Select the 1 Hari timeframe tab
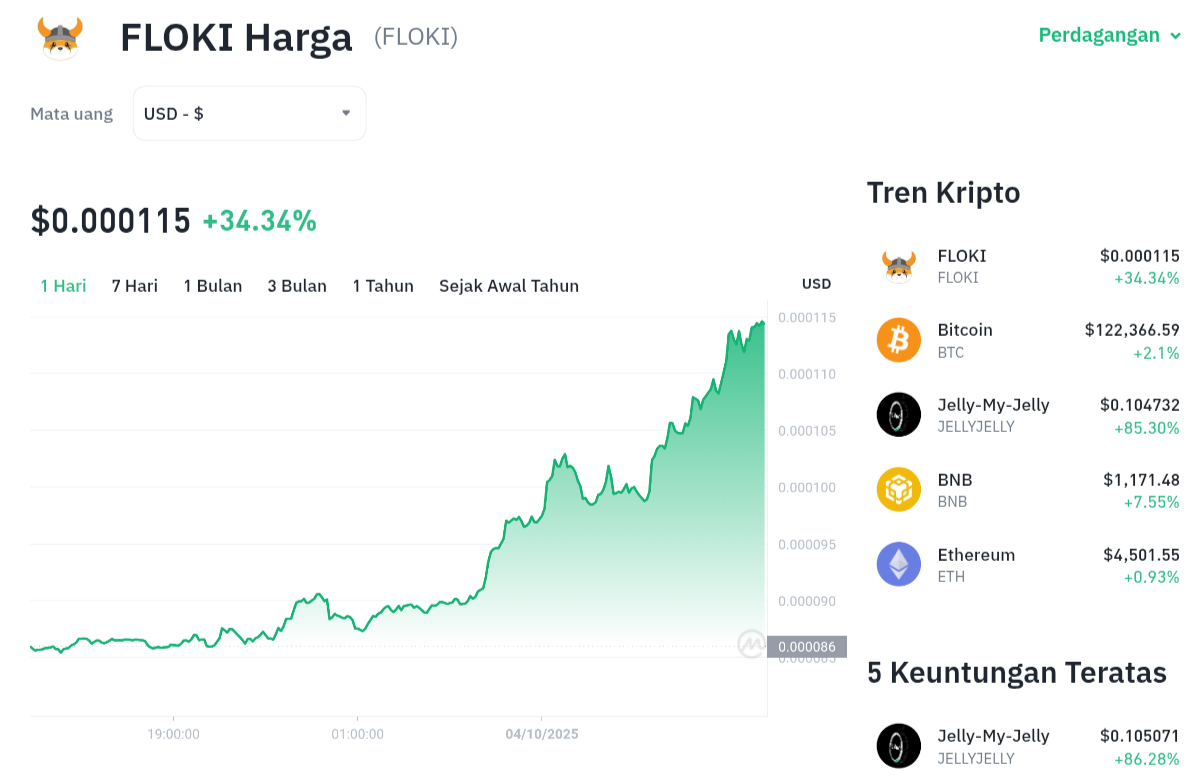The height and width of the screenshot is (782, 1192). pyautogui.click(x=63, y=286)
